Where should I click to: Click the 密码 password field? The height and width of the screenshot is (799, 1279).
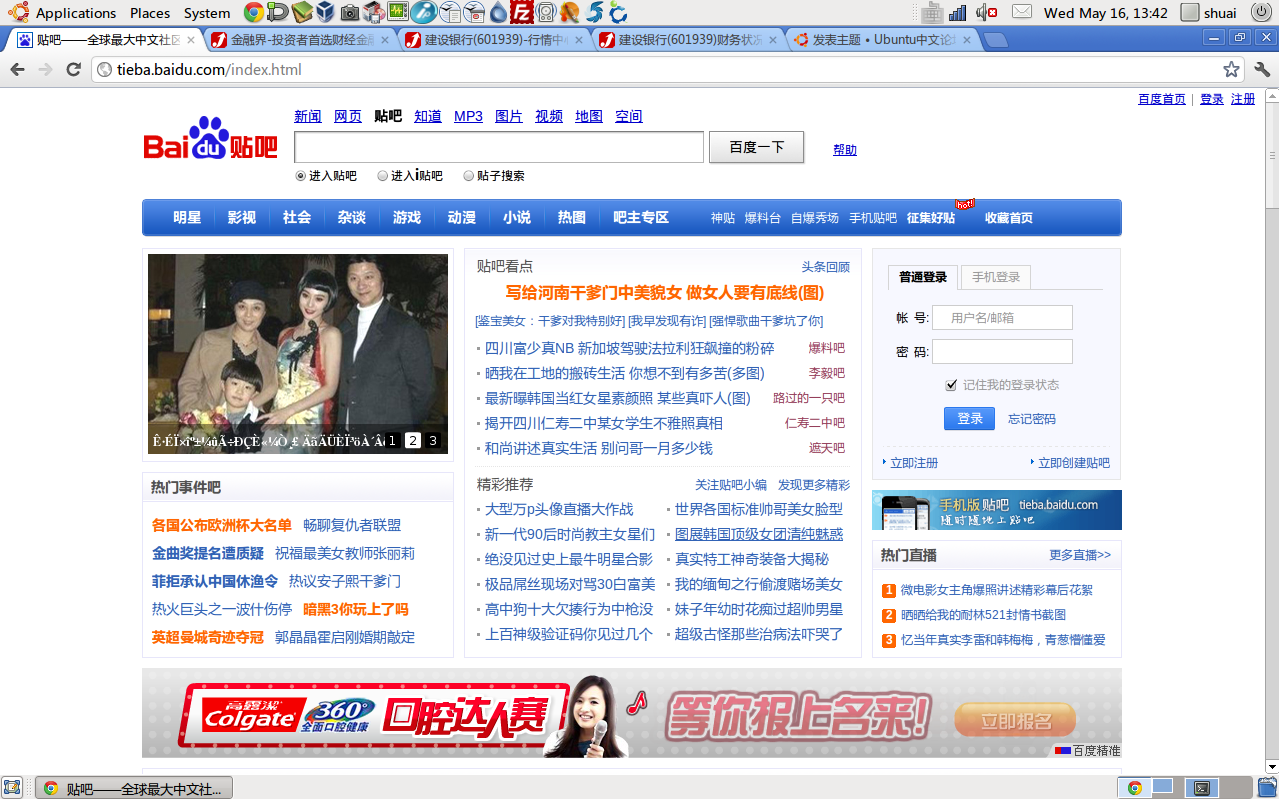(1002, 352)
